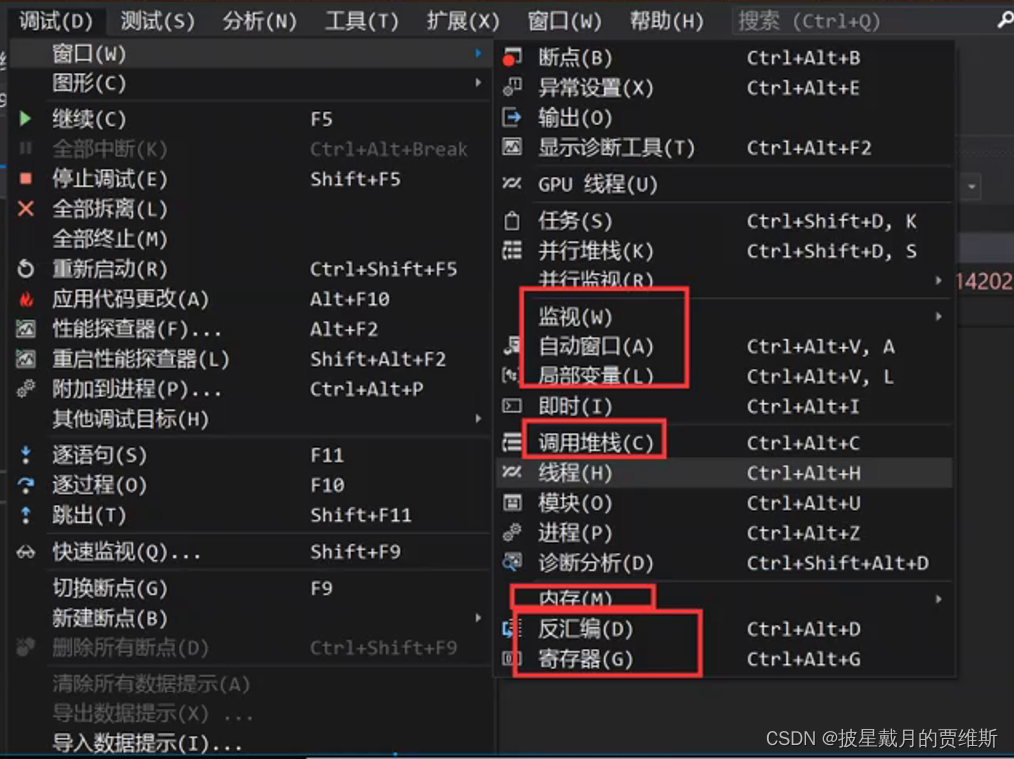Open the 调试(D) menu
This screenshot has height=759, width=1014.
[x=56, y=21]
